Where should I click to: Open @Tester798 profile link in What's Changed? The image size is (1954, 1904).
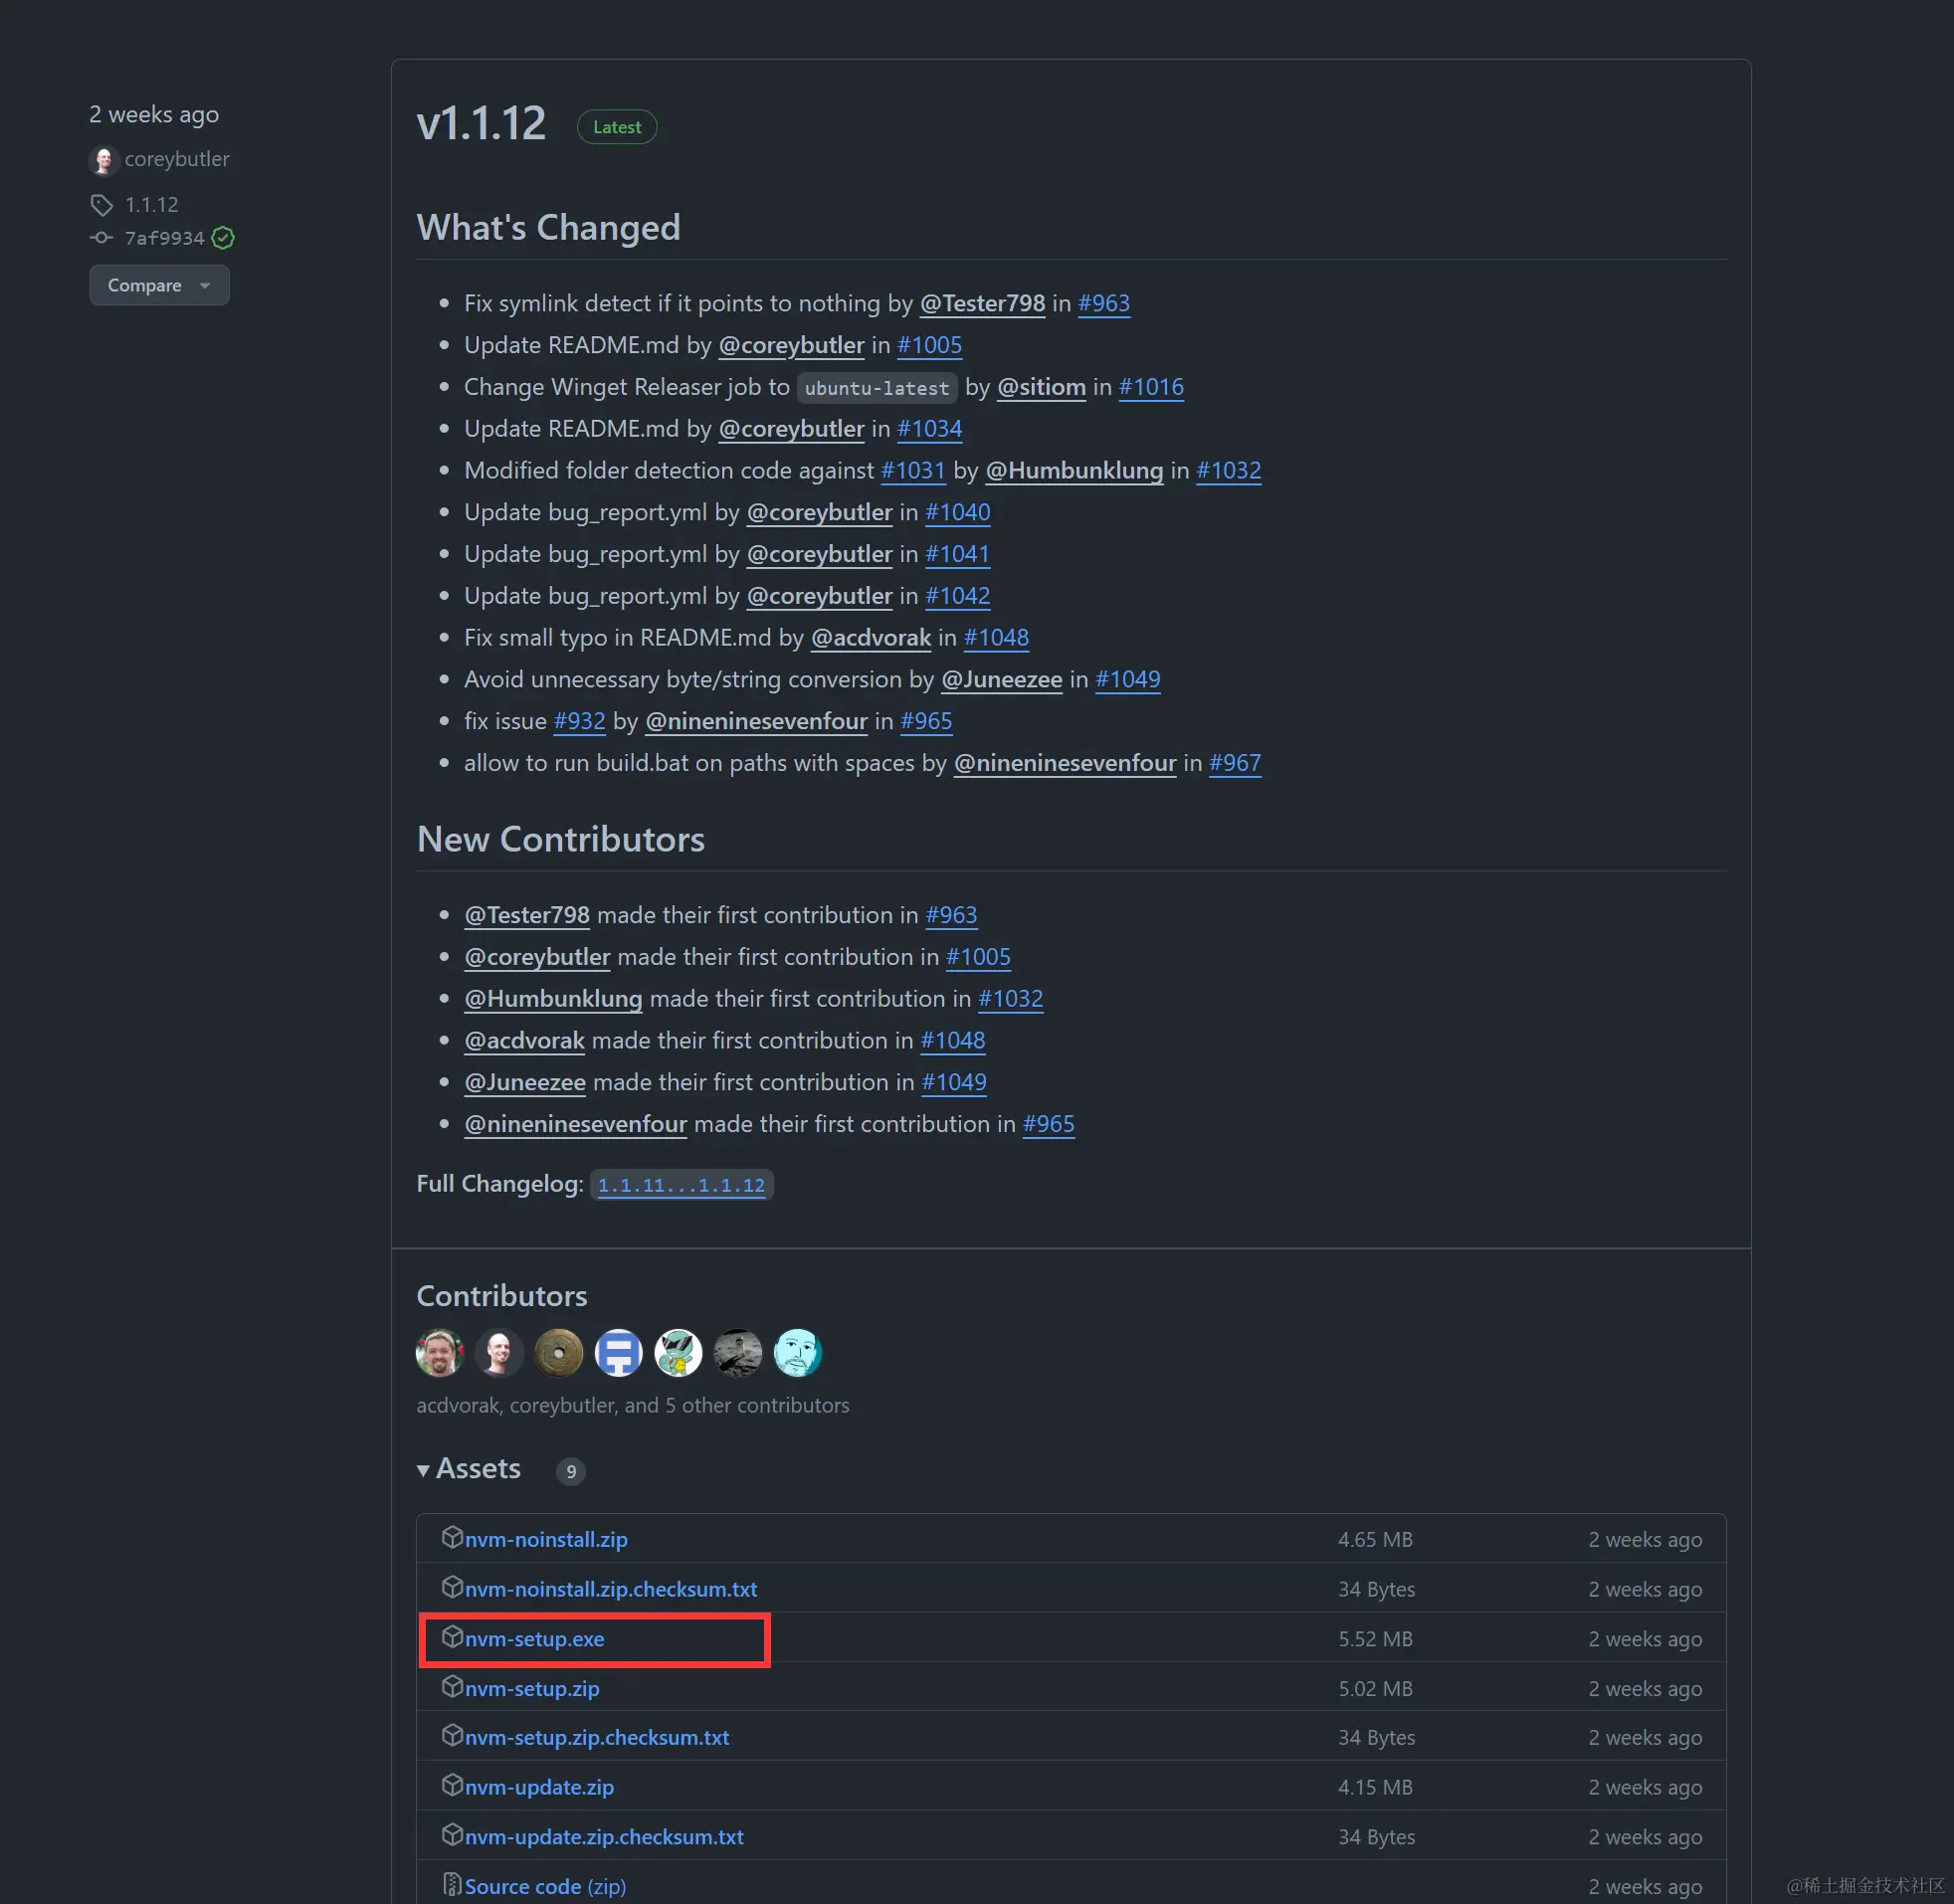[982, 303]
